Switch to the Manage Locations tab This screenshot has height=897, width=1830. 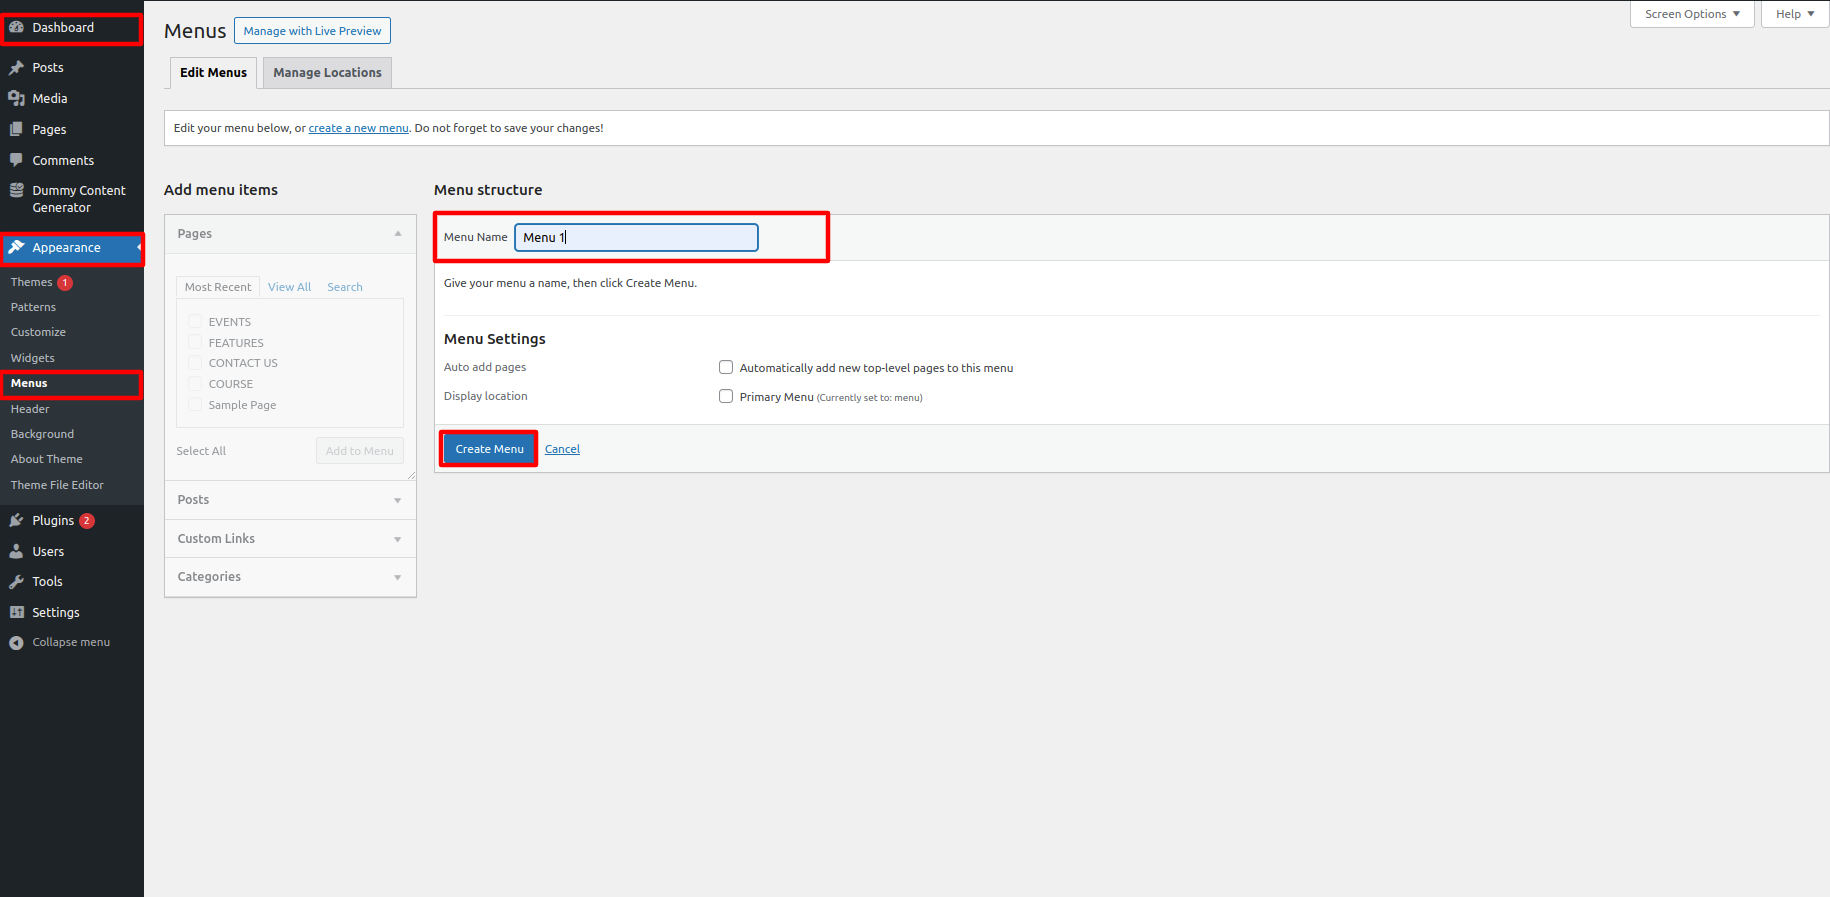pos(327,73)
